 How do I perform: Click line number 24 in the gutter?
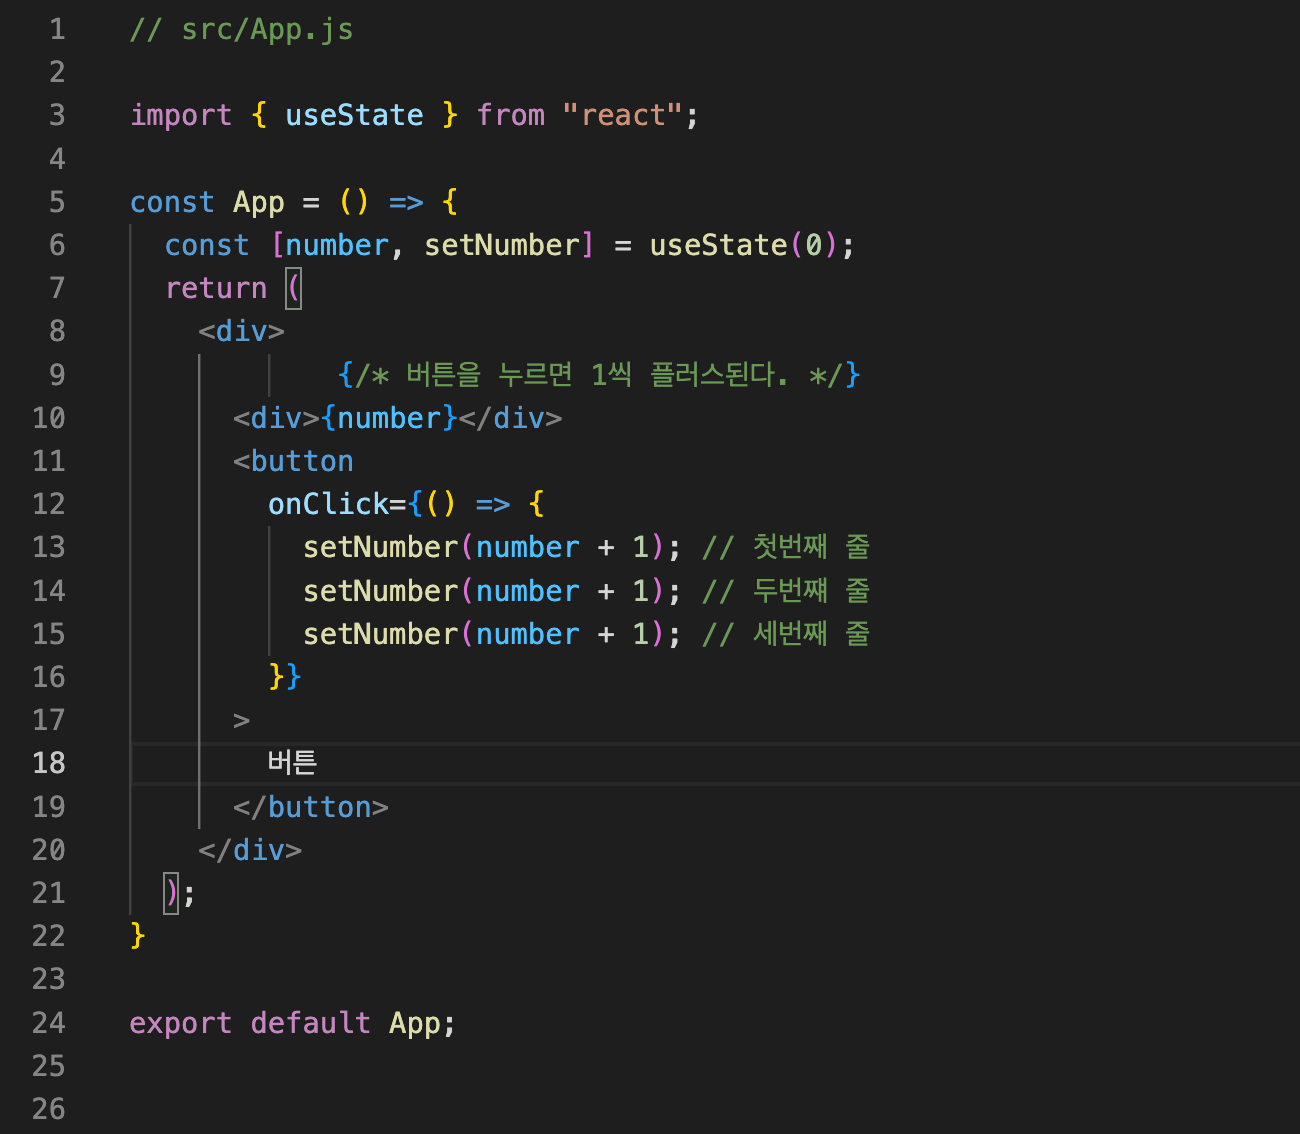[x=49, y=1024]
